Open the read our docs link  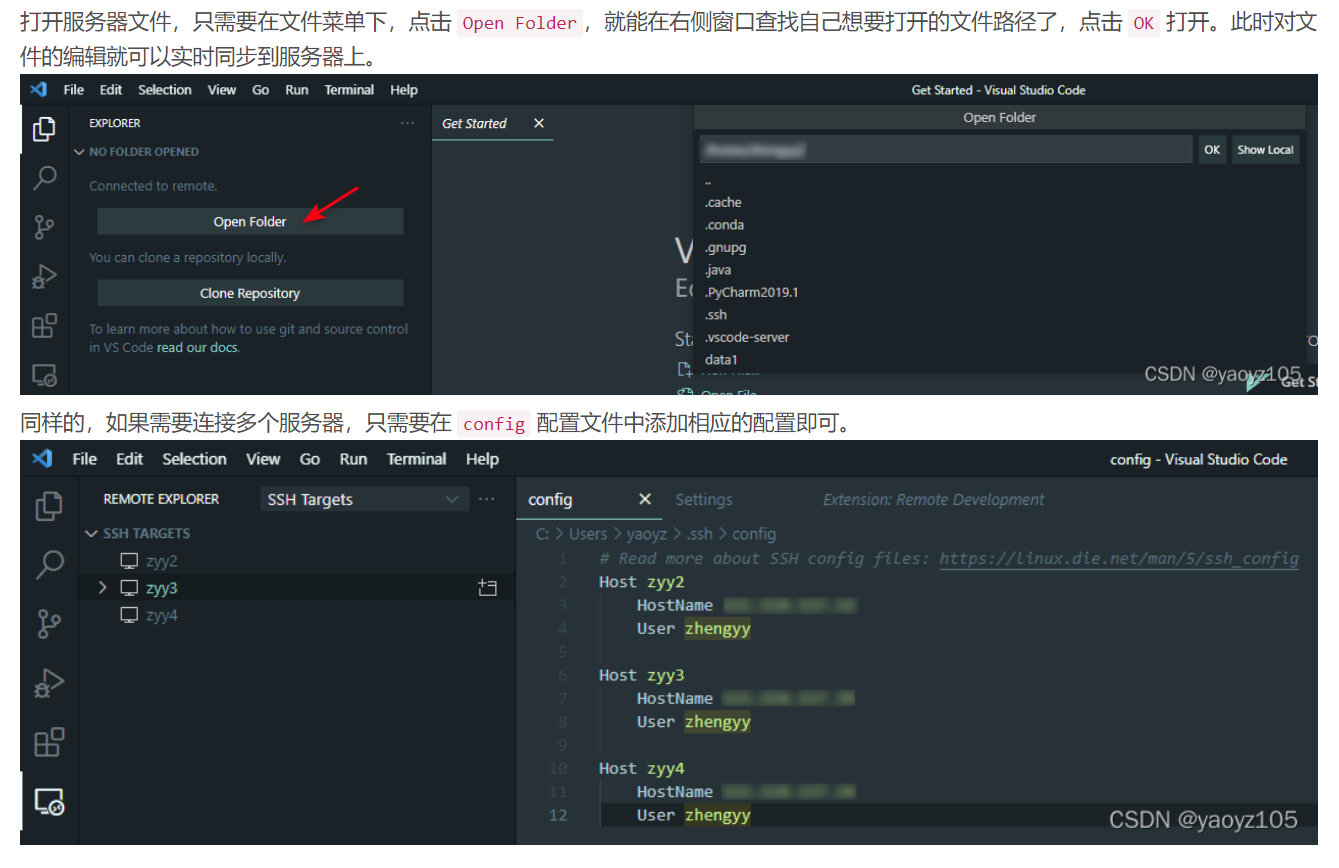(198, 348)
